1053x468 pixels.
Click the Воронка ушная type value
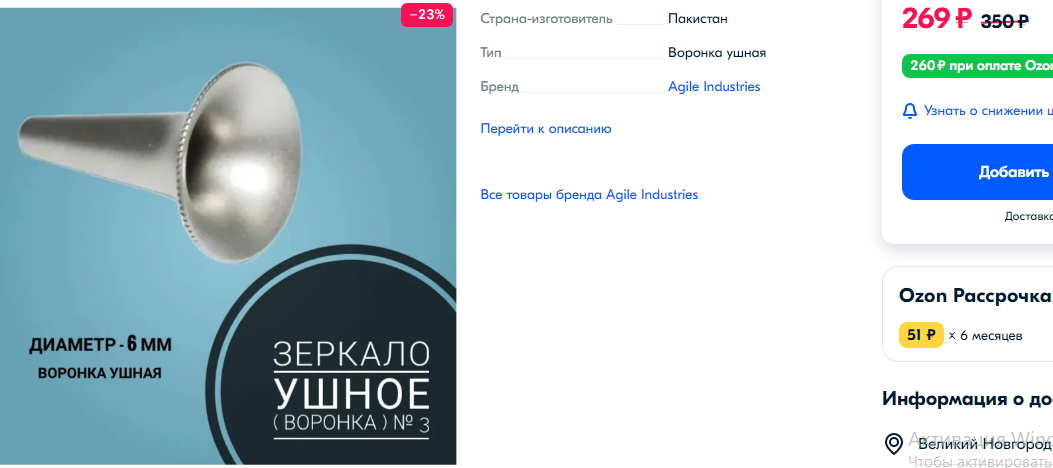coord(717,53)
